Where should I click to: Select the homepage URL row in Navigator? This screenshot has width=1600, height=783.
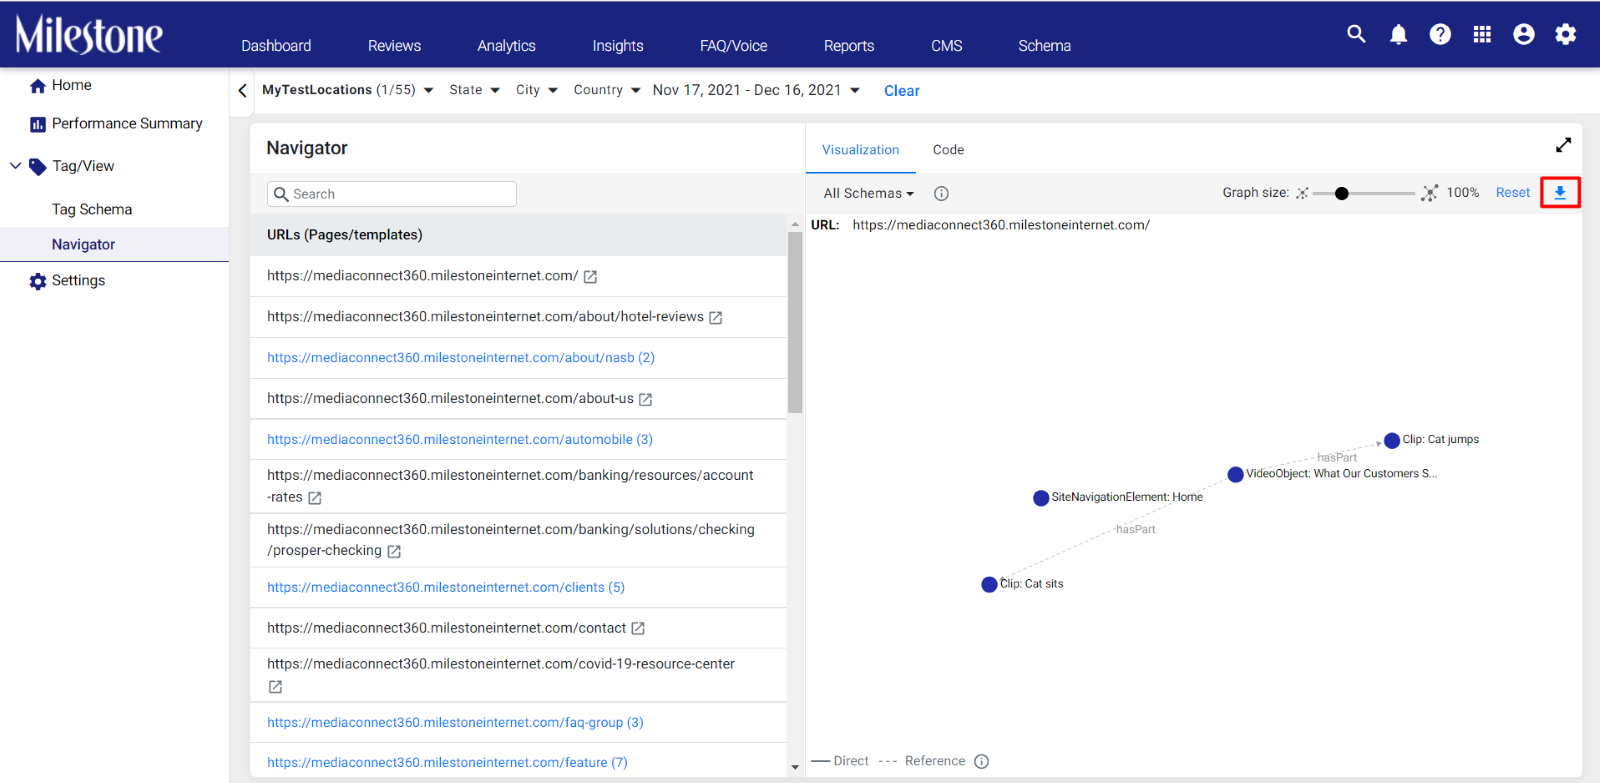(x=518, y=276)
